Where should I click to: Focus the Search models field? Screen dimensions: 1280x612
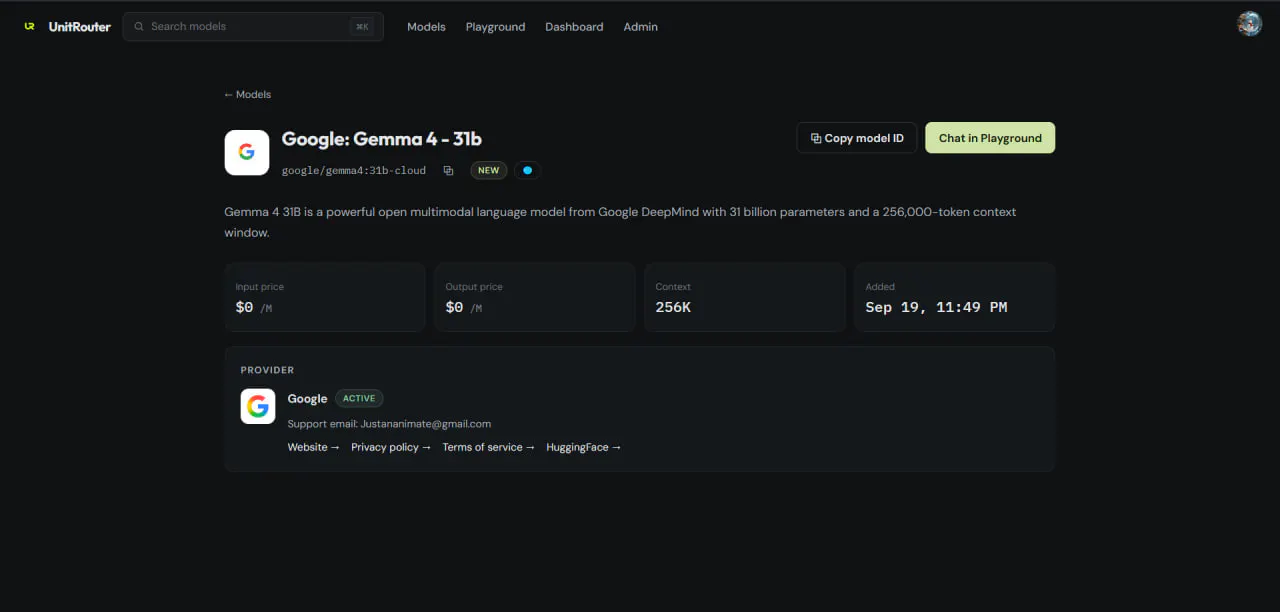pyautogui.click(x=253, y=27)
